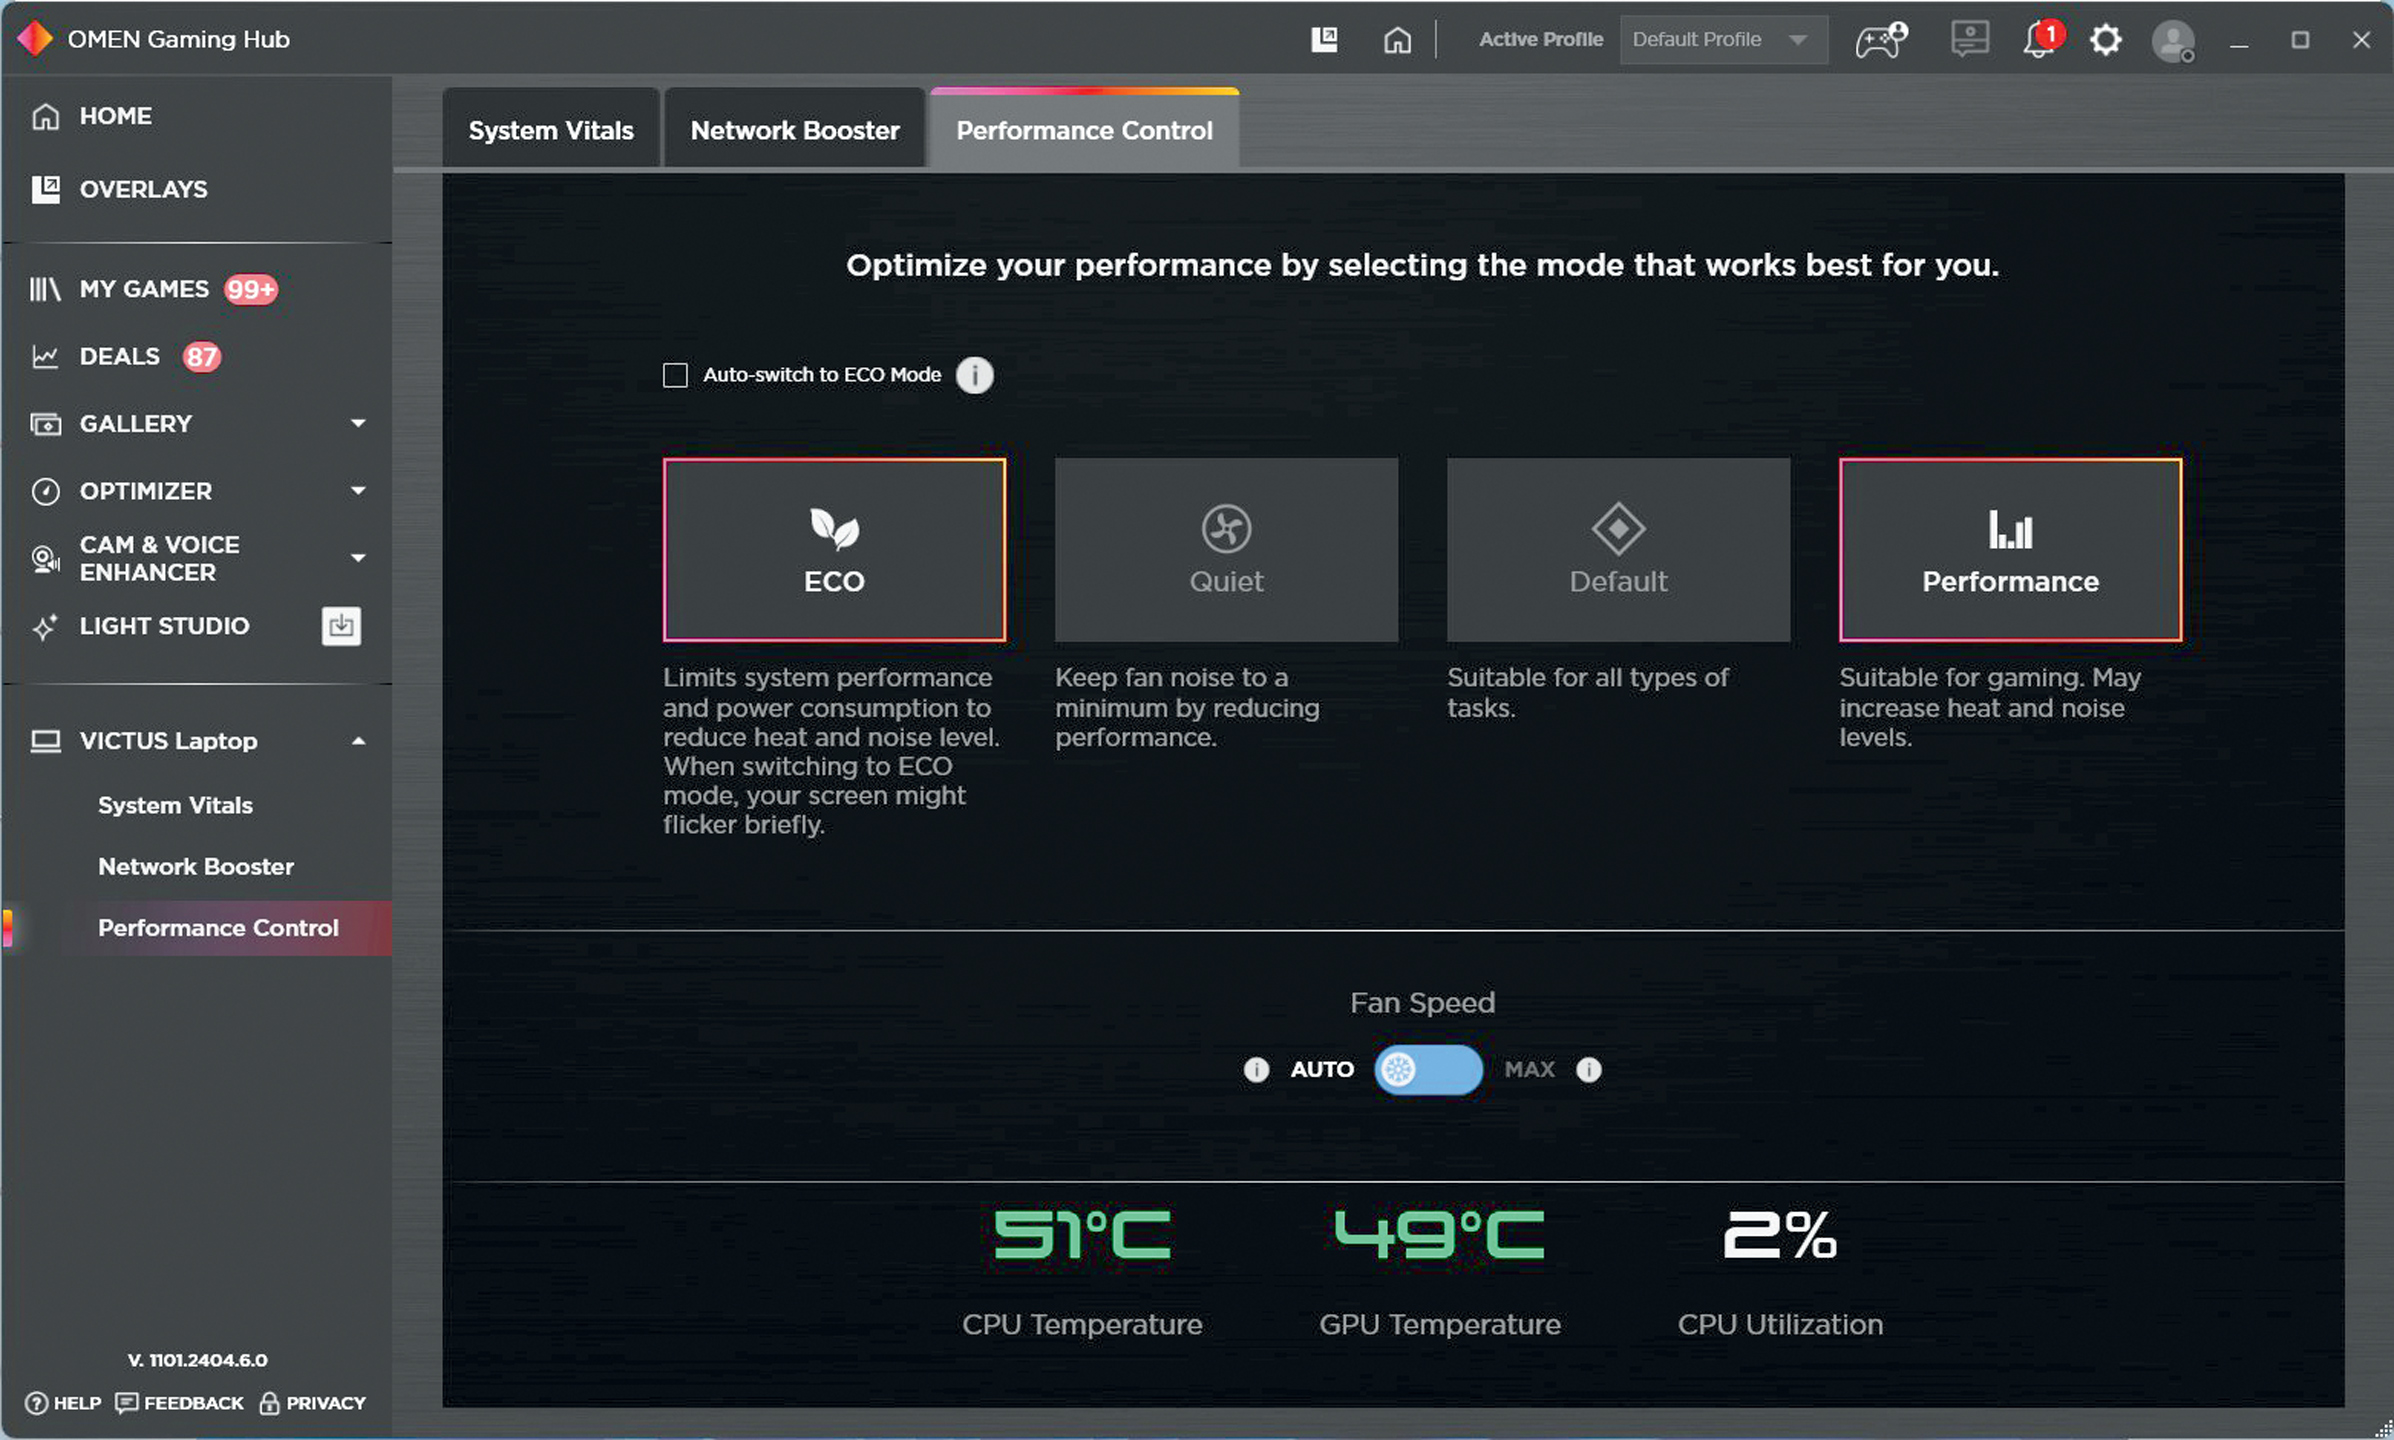Click info icon left of AUTO fan label
2394x1440 pixels.
pos(1256,1070)
